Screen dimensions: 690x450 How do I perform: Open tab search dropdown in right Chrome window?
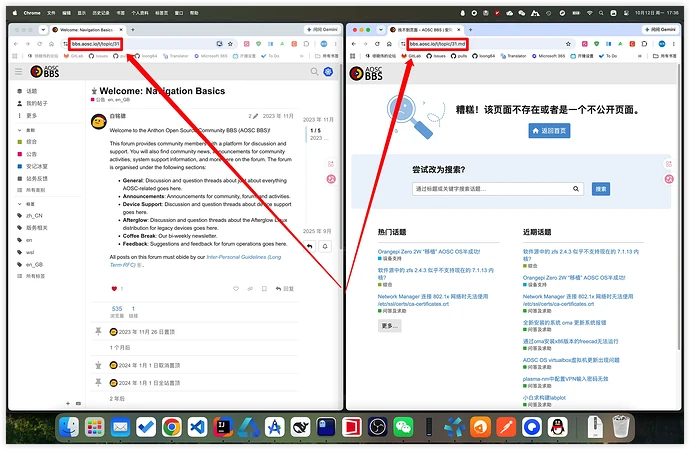click(x=380, y=29)
